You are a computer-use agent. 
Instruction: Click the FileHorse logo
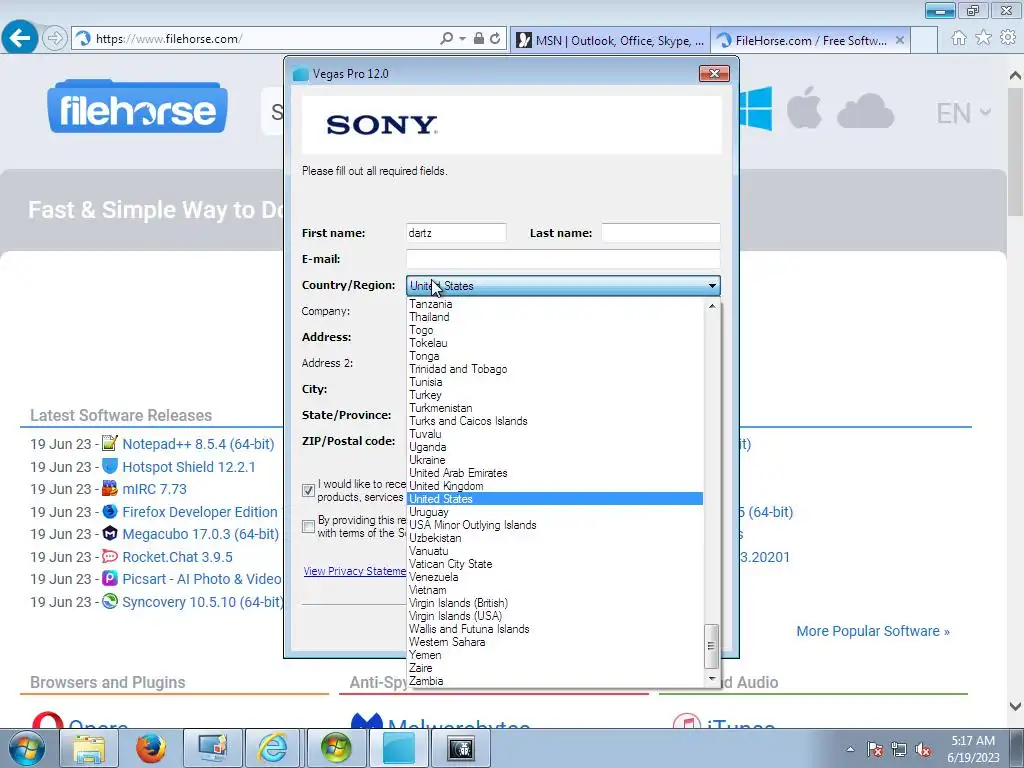137,107
